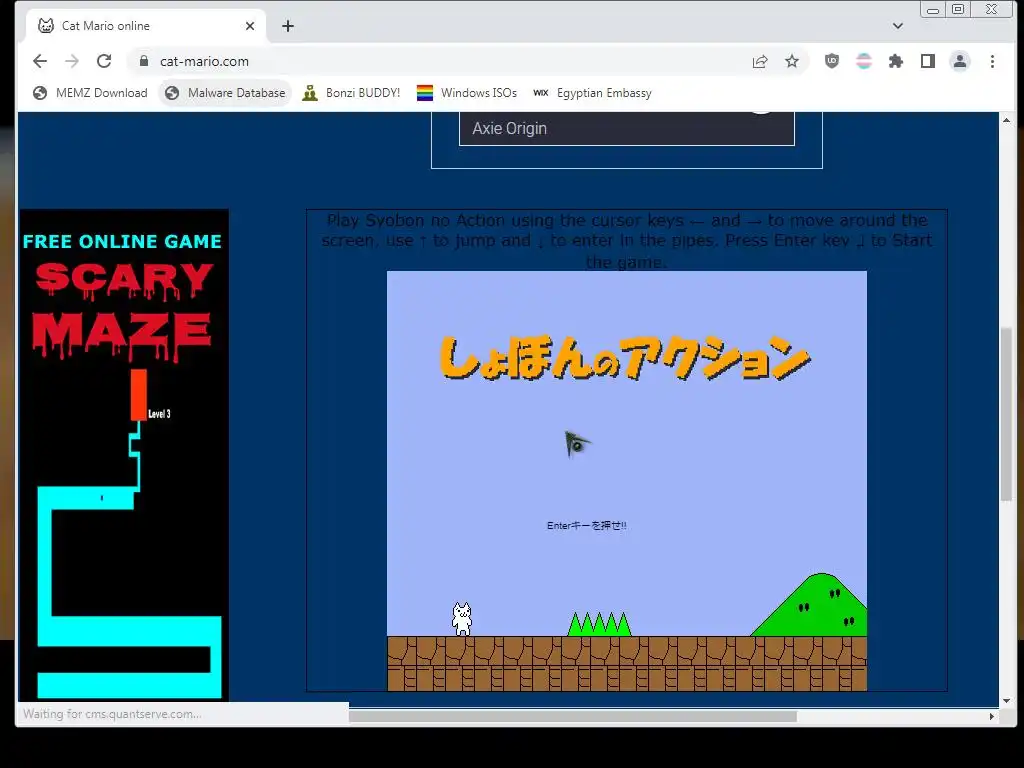Click the scroll down arrow of page

[1006, 701]
